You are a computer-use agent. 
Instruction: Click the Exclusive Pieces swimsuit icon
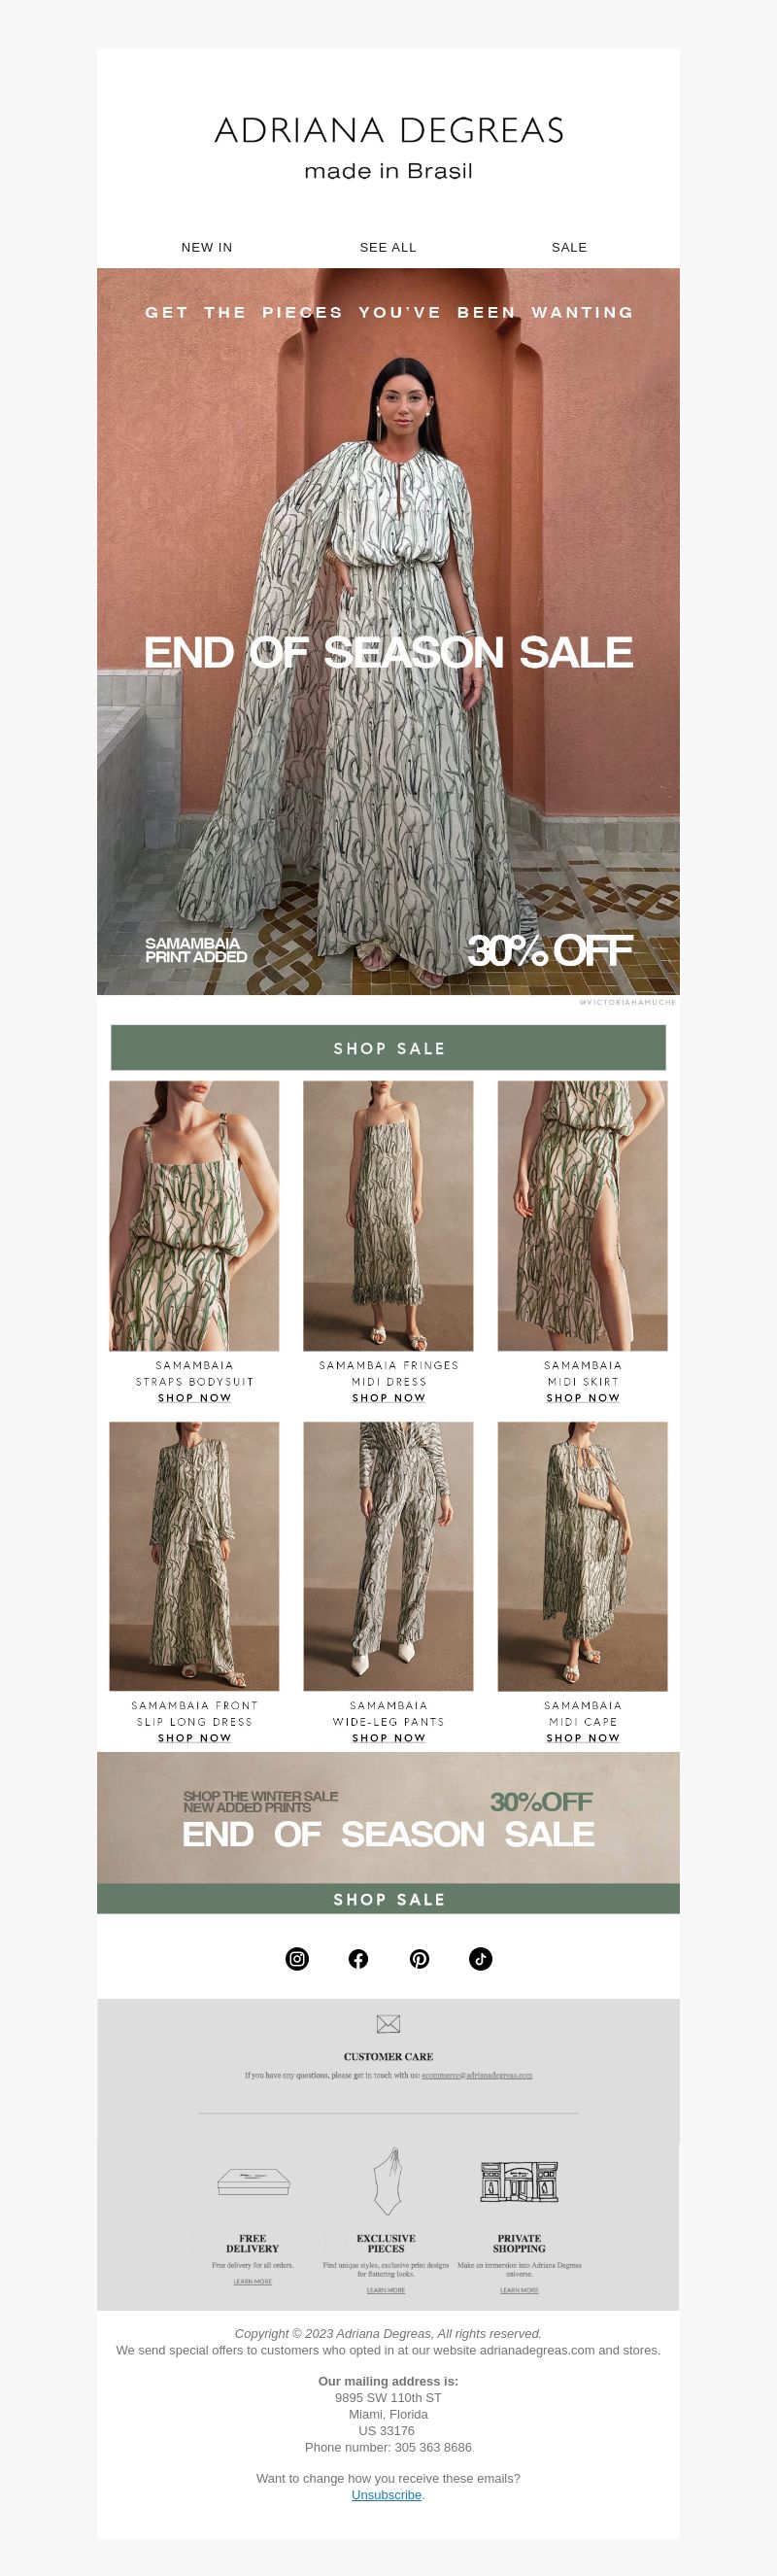[386, 2181]
